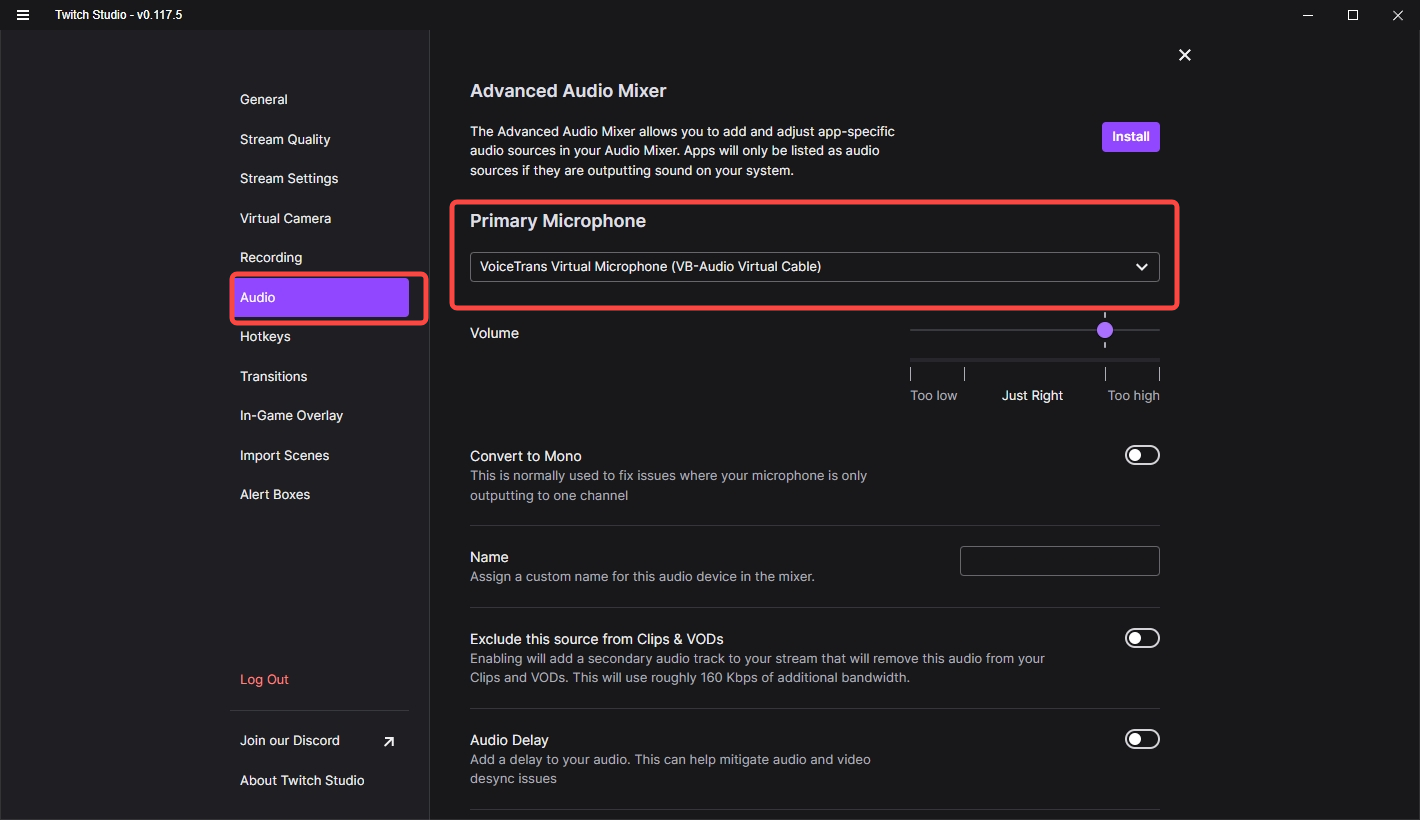Open the hamburger menu in title bar
This screenshot has height=820, width=1420.
[23, 15]
